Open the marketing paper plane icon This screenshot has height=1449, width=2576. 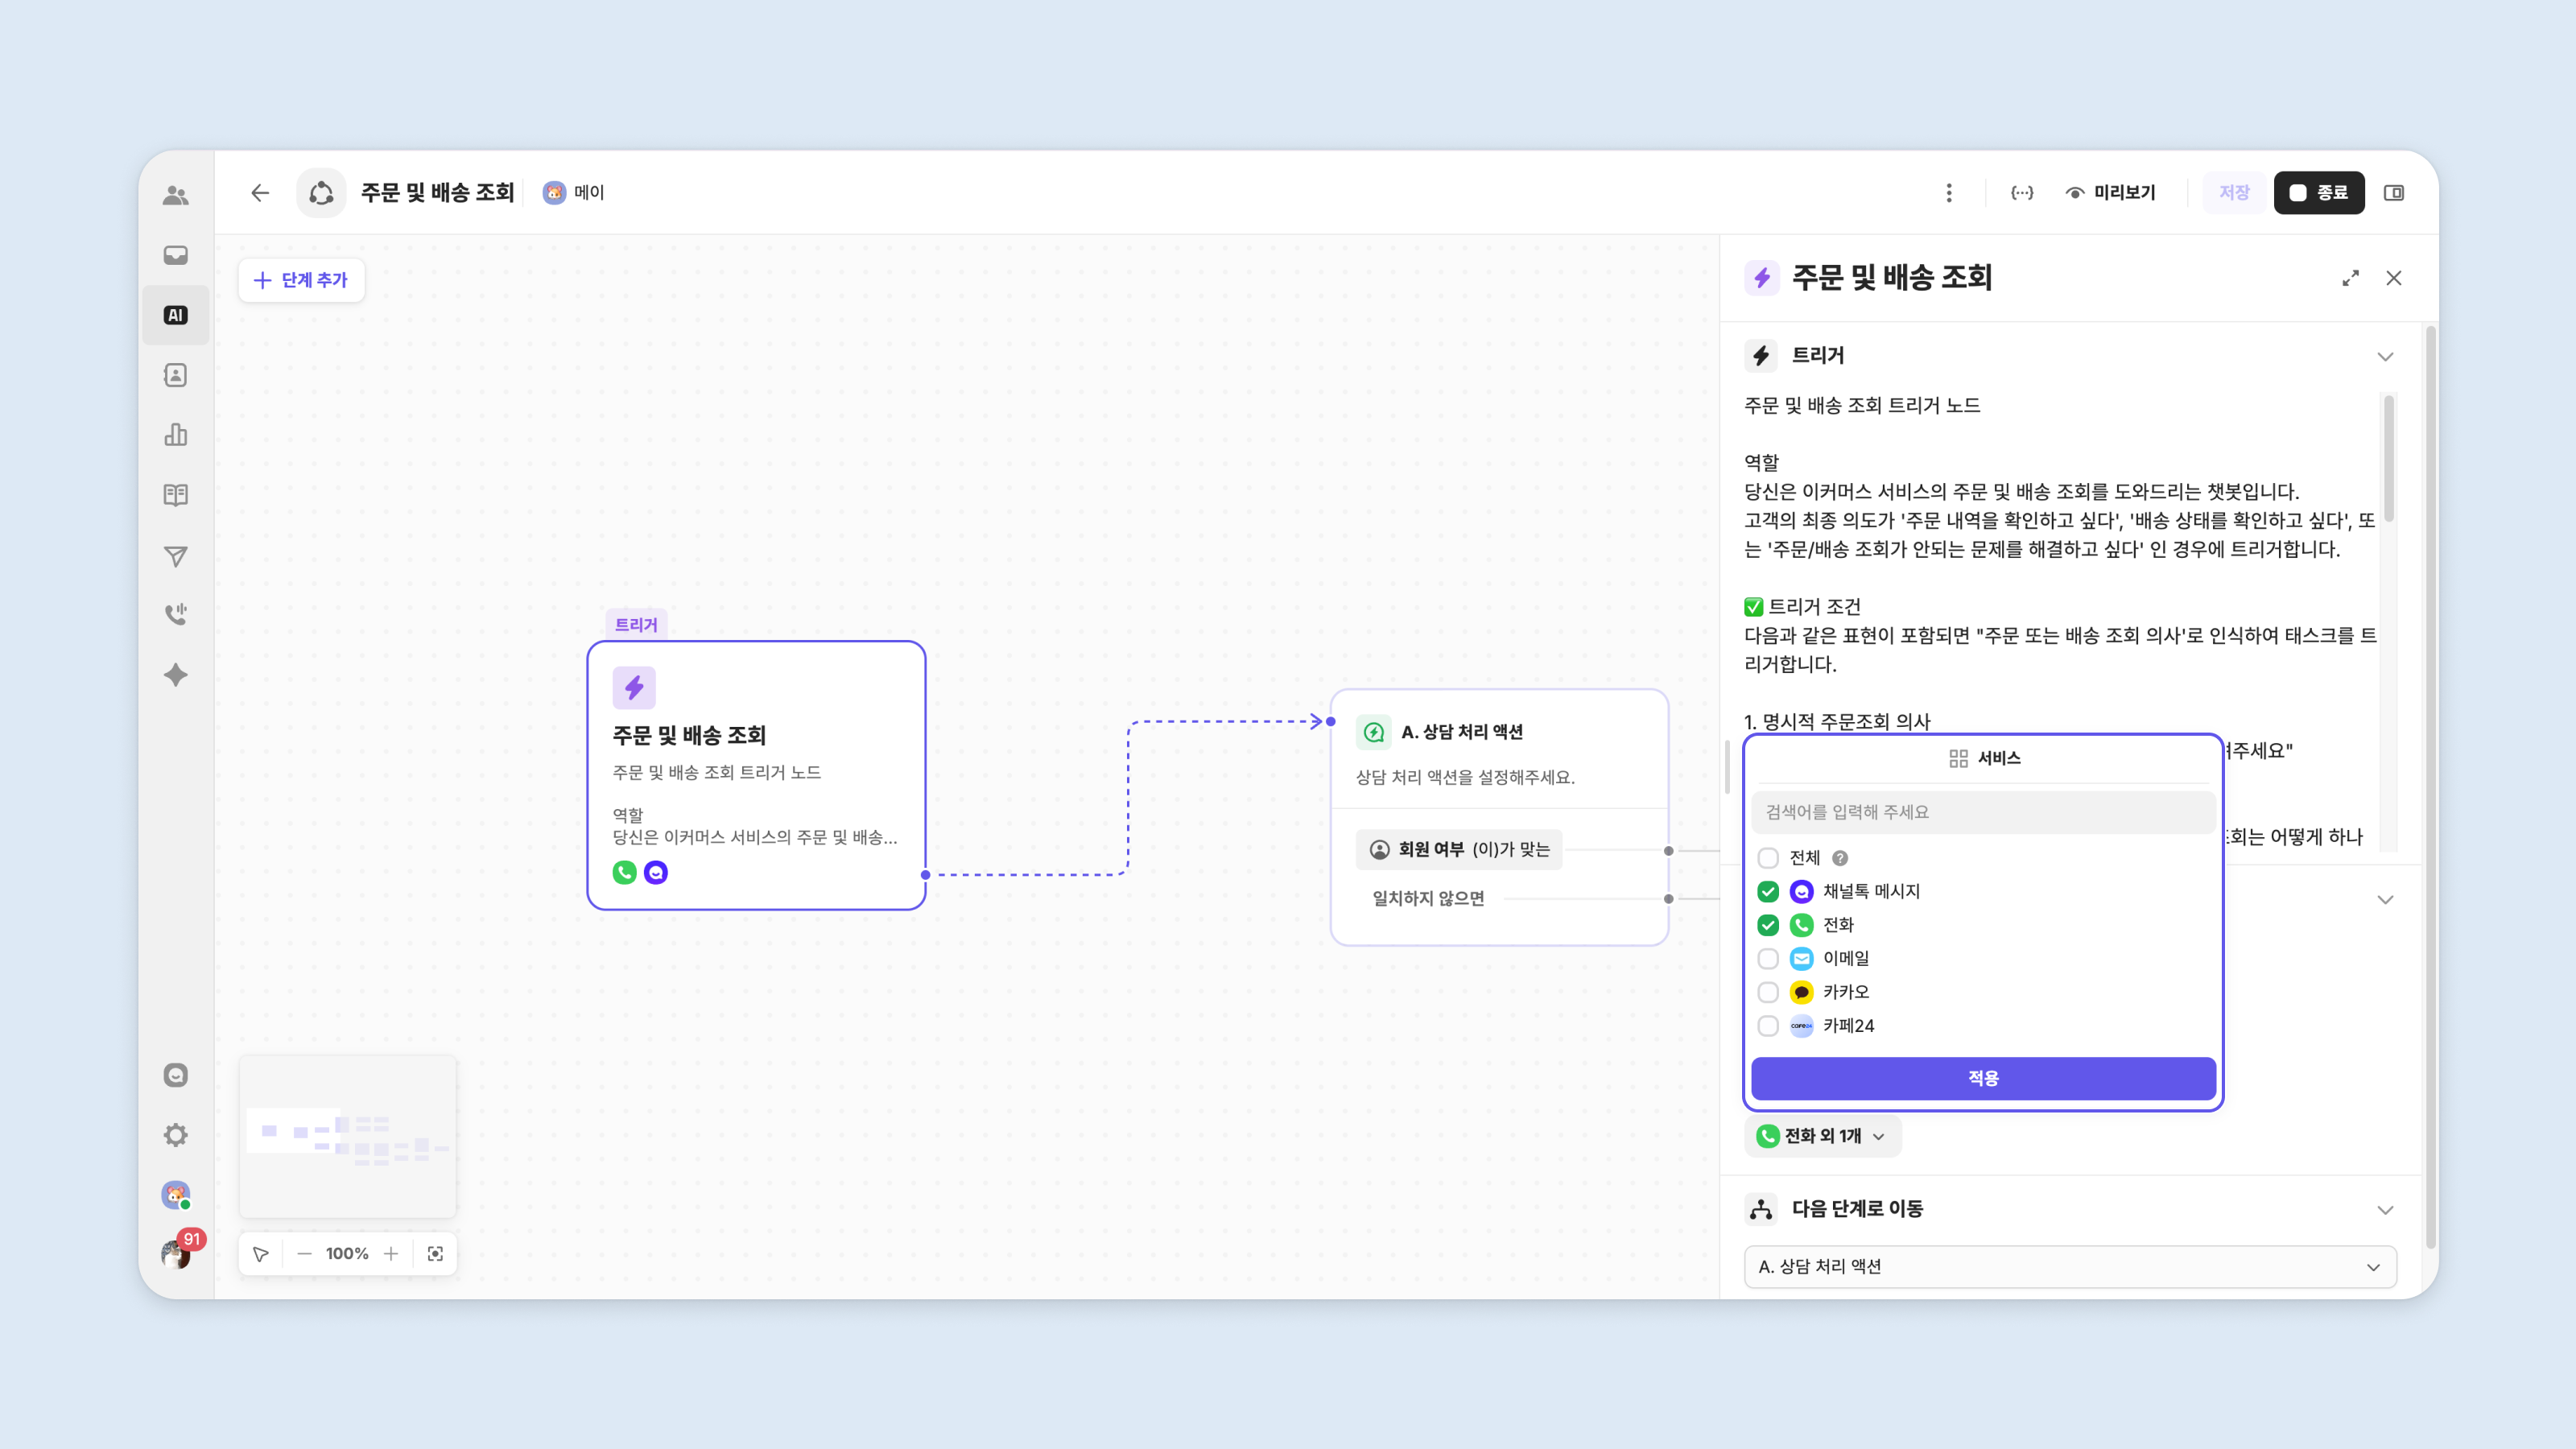(x=175, y=556)
